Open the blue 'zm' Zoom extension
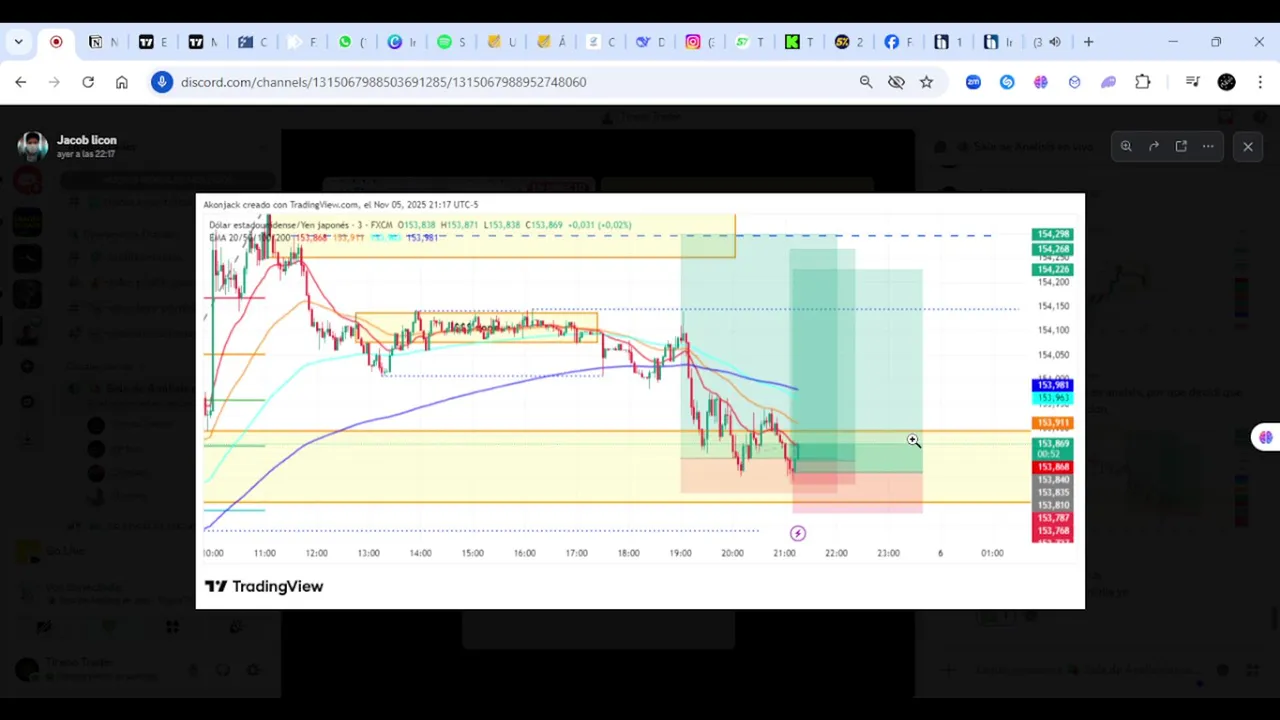This screenshot has height=720, width=1280. click(973, 82)
